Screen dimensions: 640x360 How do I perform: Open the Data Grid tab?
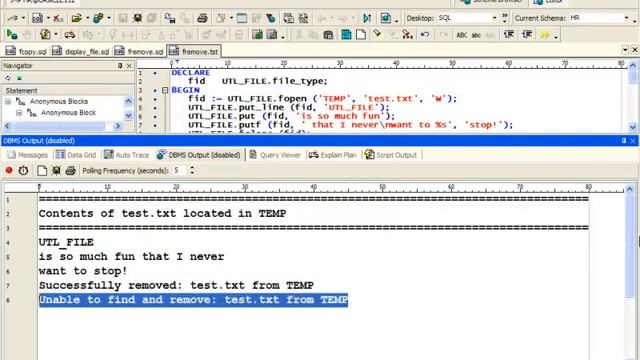[76, 155]
